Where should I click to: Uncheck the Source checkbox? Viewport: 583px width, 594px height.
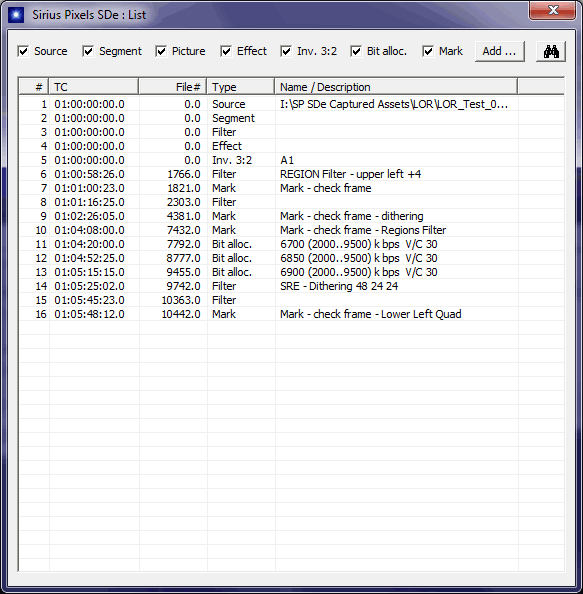pyautogui.click(x=23, y=51)
